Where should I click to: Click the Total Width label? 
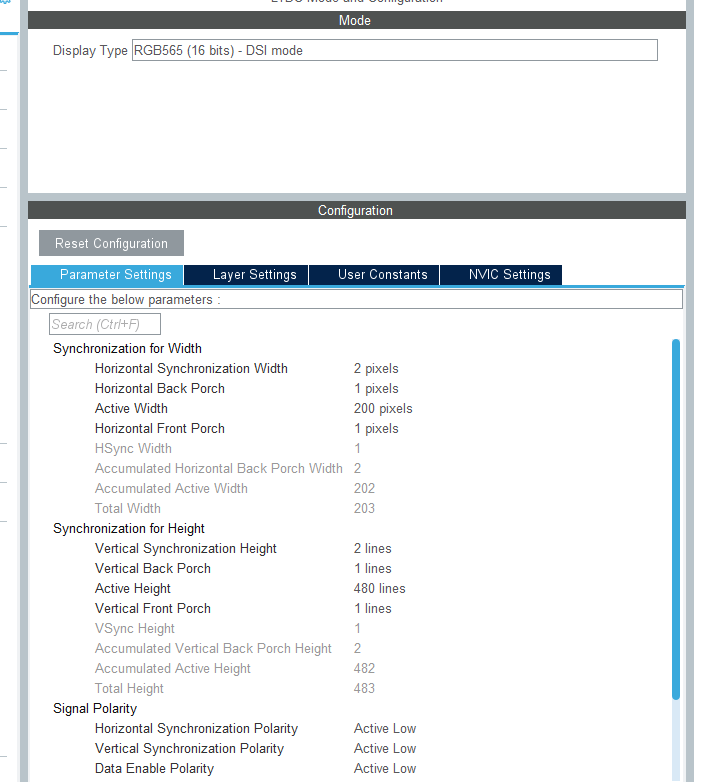128,508
